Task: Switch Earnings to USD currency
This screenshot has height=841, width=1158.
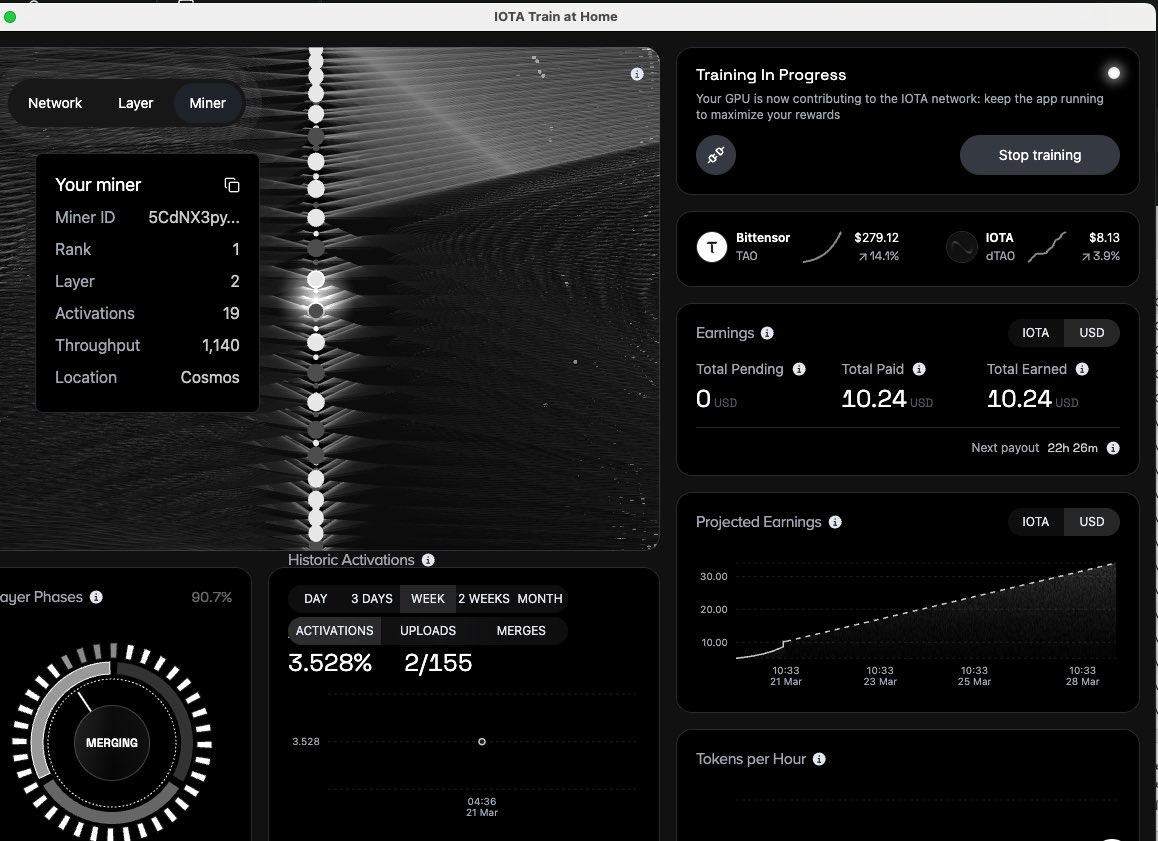Action: (x=1092, y=333)
